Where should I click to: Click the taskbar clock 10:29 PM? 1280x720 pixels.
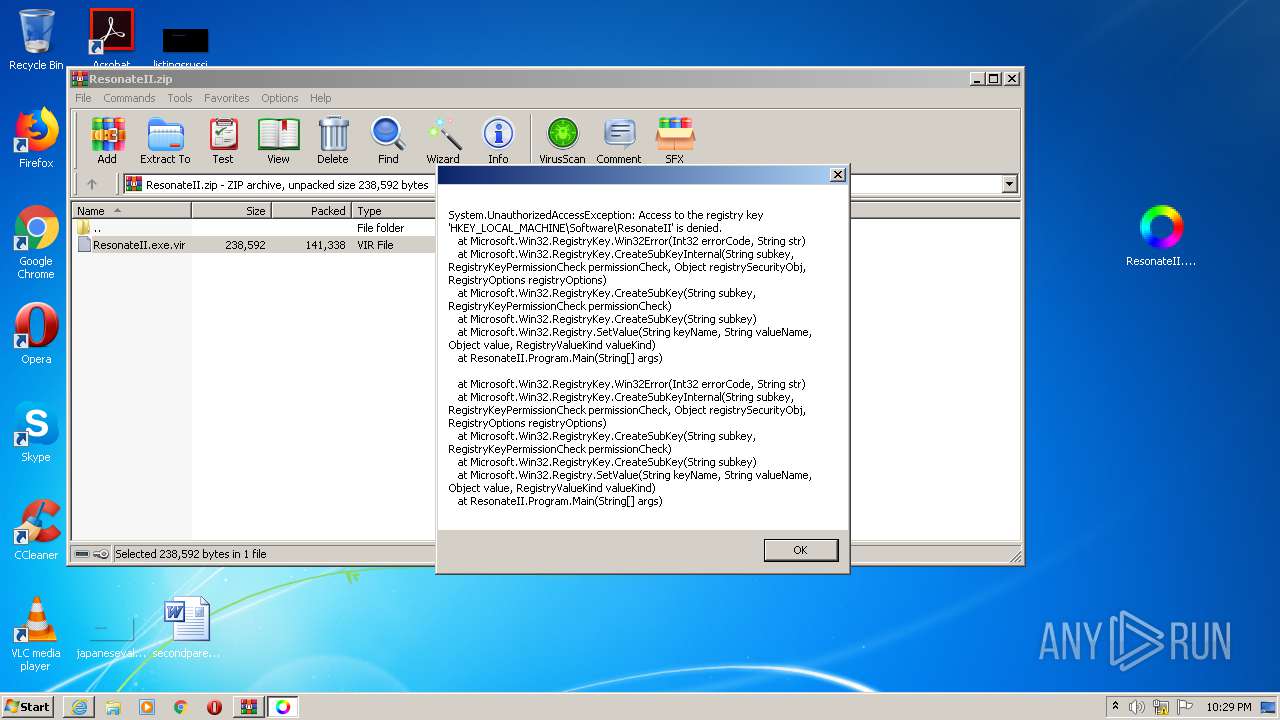1229,707
